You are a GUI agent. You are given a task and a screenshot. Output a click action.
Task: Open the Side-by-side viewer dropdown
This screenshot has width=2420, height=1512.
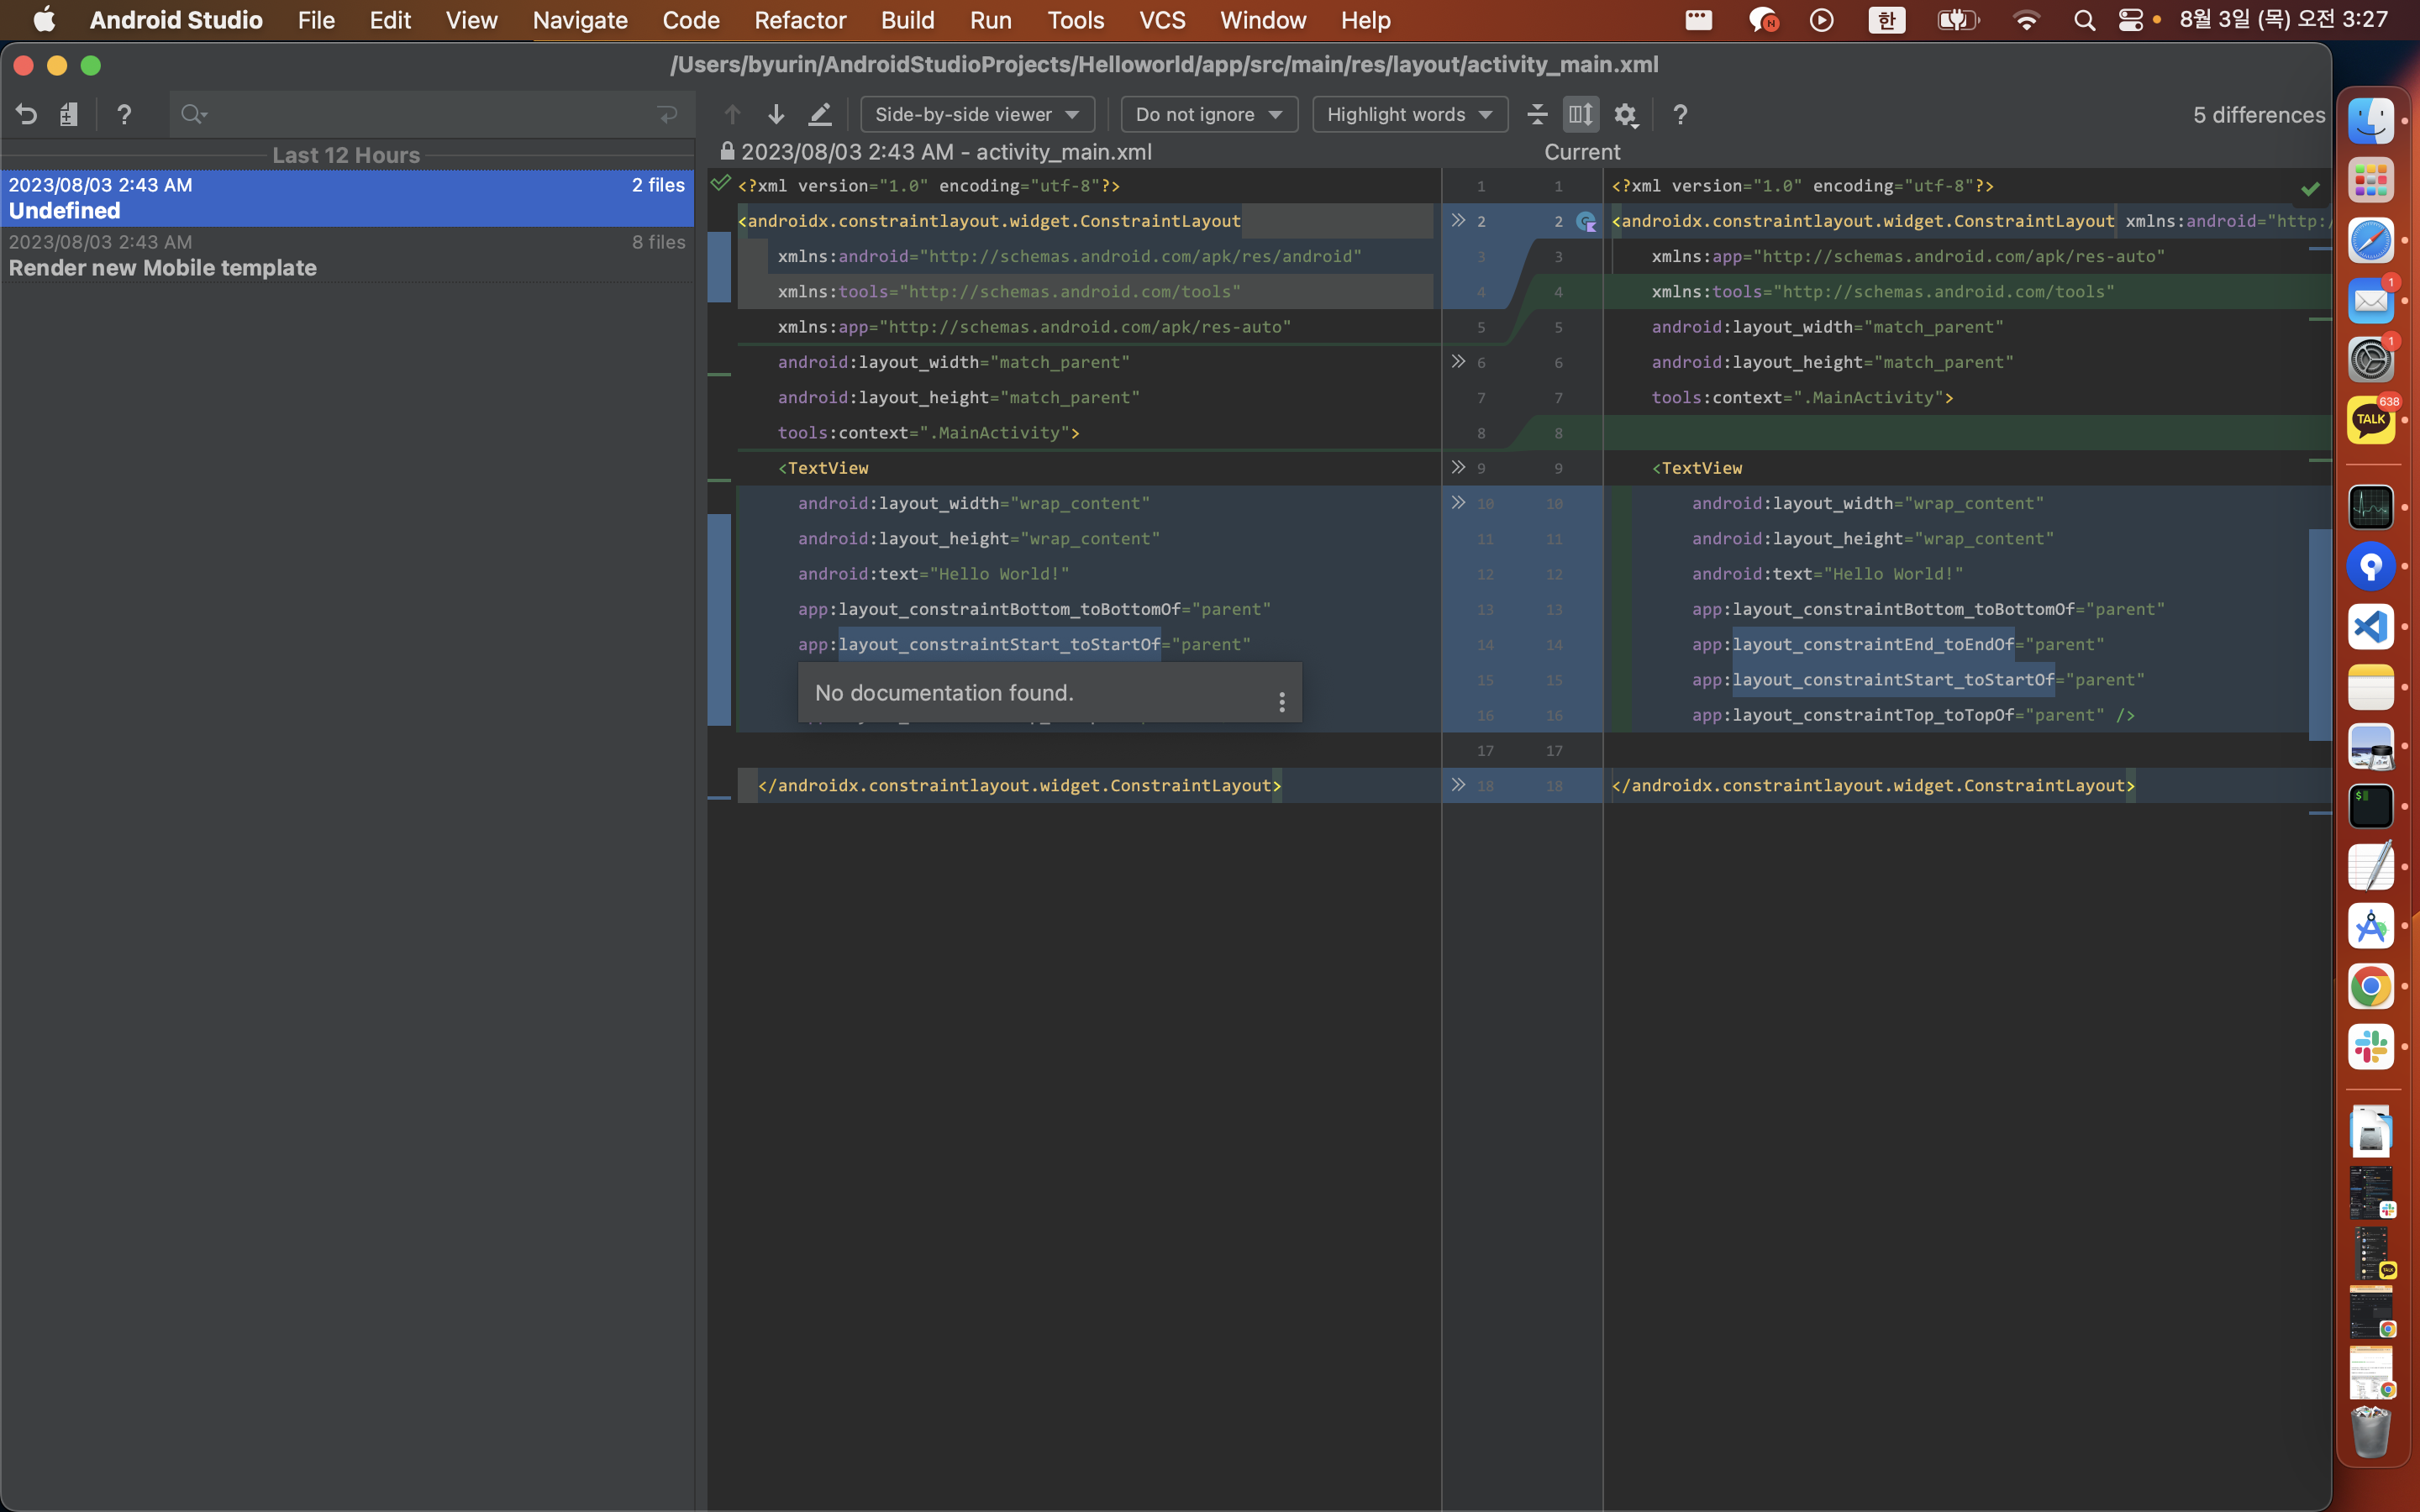[976, 114]
